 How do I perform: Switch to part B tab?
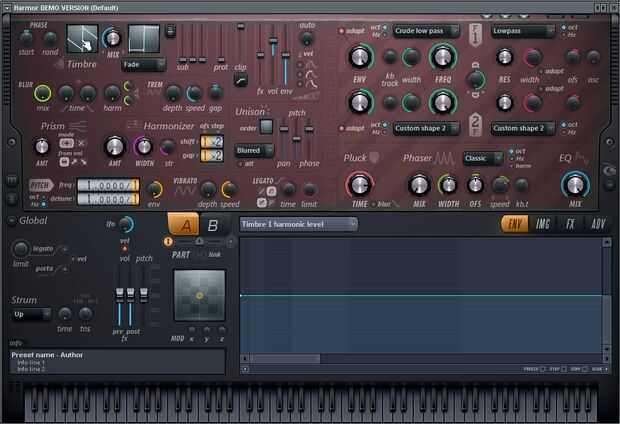click(214, 225)
